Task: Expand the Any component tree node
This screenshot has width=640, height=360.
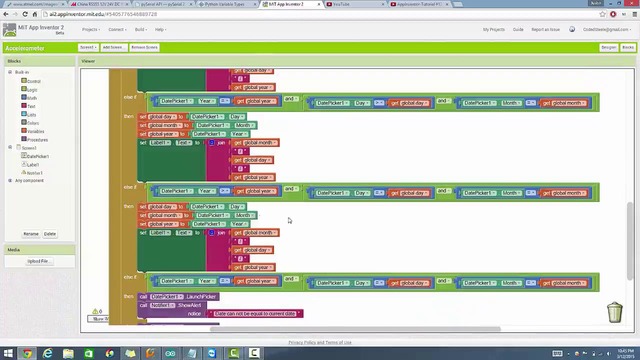Action: 10,180
